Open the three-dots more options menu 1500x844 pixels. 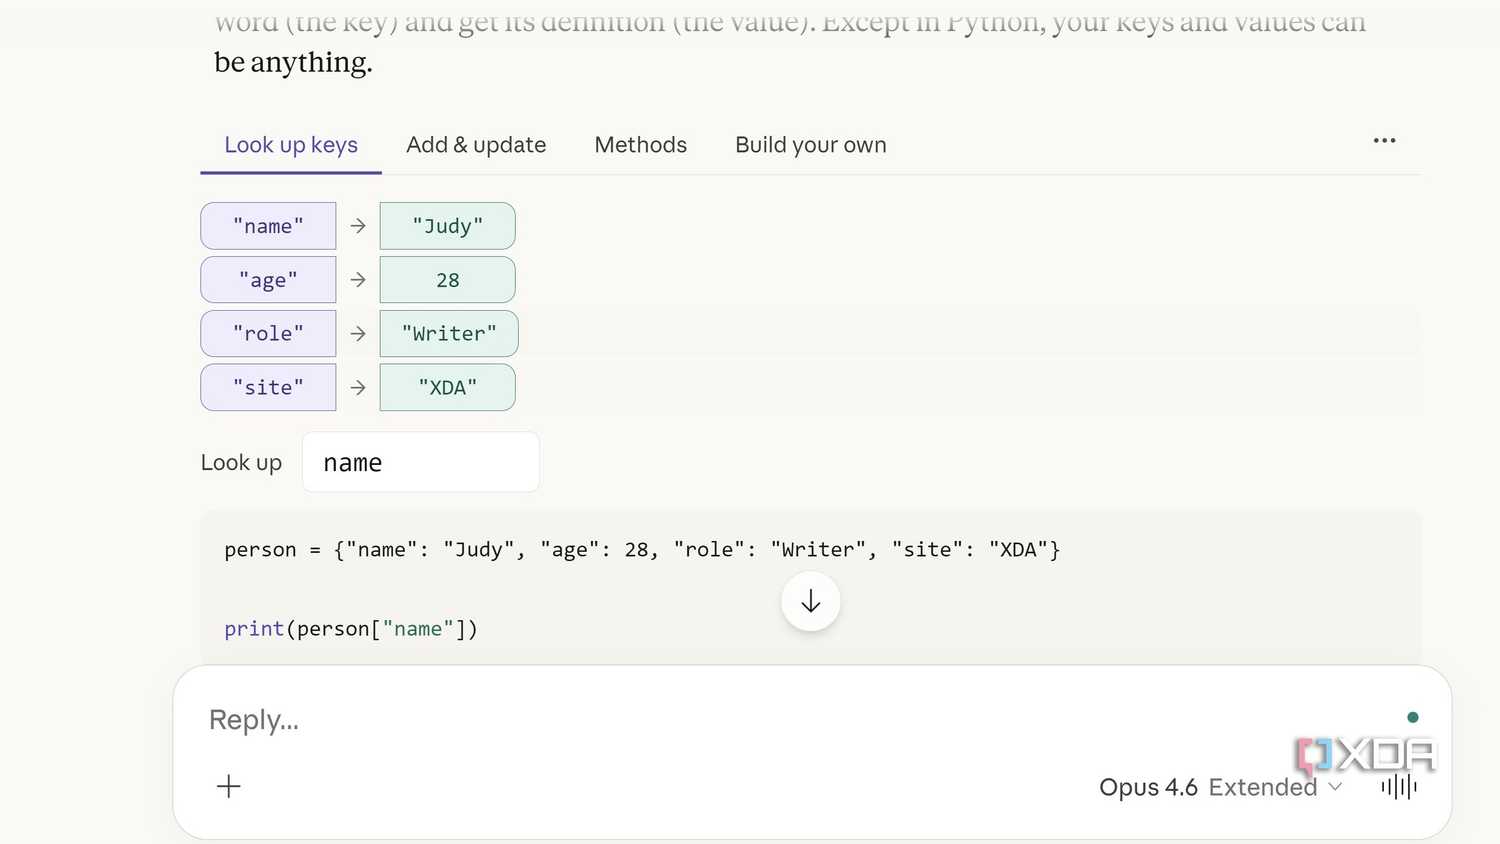[x=1384, y=141]
